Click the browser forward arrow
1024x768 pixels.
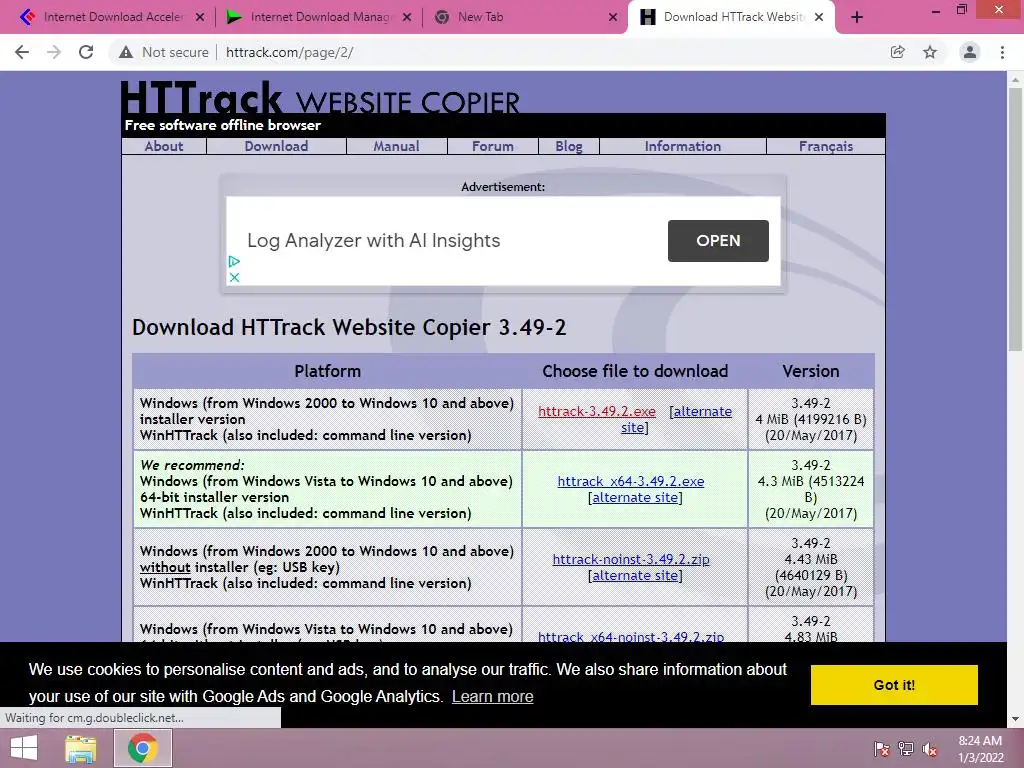54,52
